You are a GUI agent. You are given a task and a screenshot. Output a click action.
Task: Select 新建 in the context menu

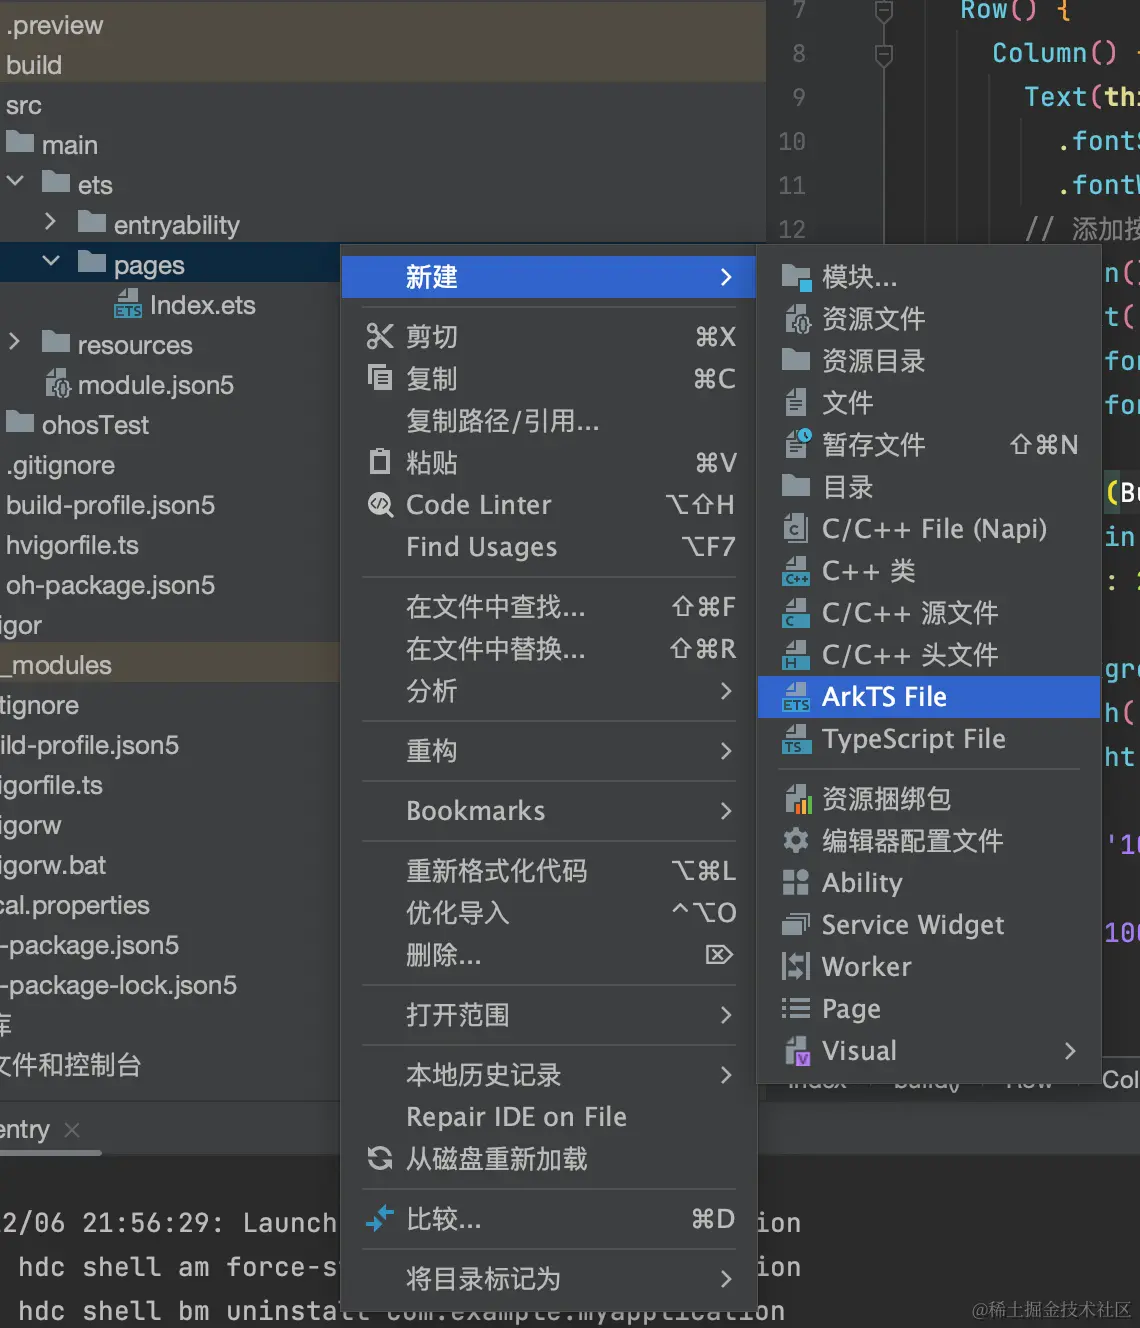[548, 277]
